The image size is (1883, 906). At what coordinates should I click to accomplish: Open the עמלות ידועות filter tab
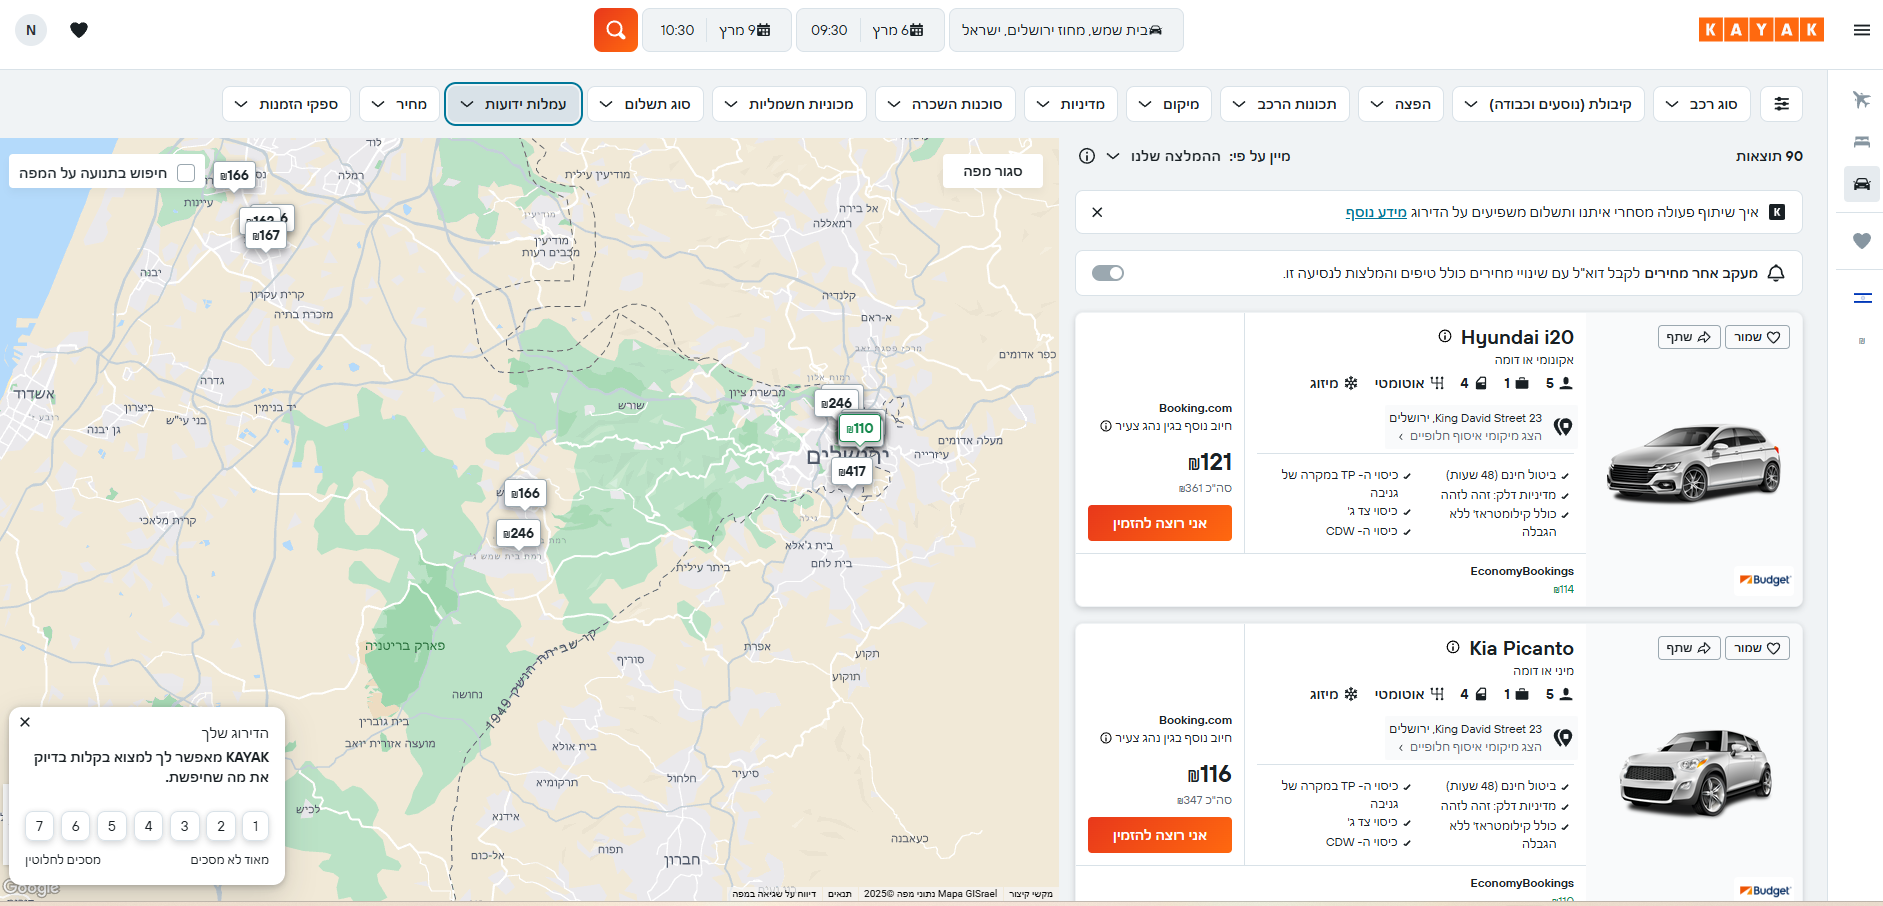click(513, 104)
